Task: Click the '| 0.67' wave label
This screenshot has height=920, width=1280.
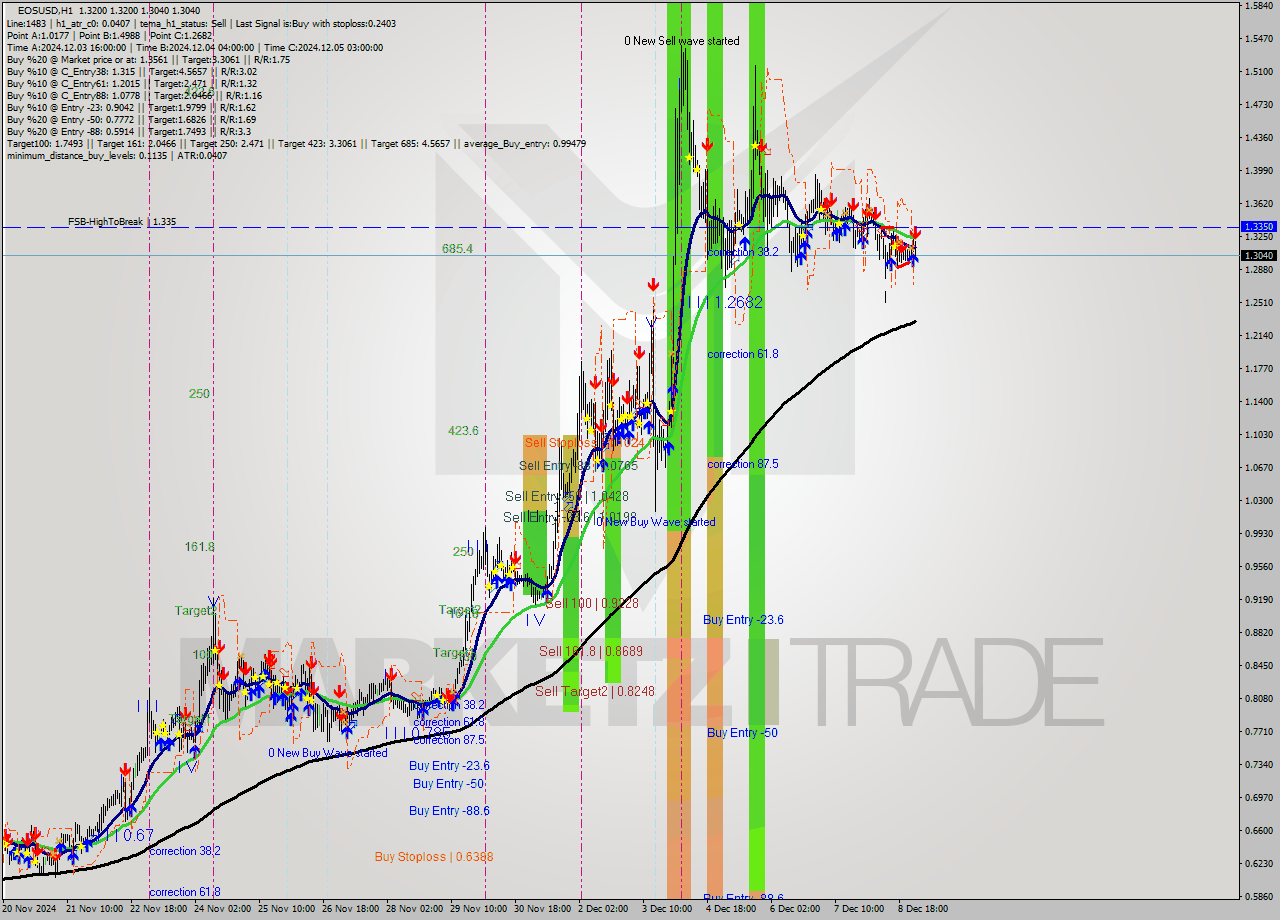Action: [133, 835]
